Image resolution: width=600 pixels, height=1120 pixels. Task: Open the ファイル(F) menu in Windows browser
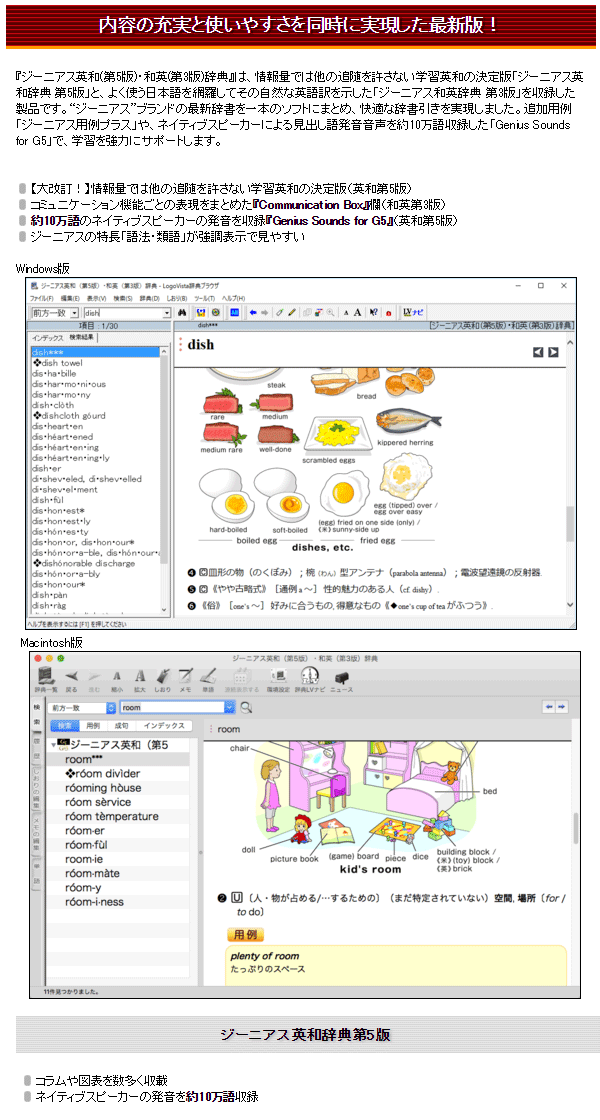click(41, 298)
